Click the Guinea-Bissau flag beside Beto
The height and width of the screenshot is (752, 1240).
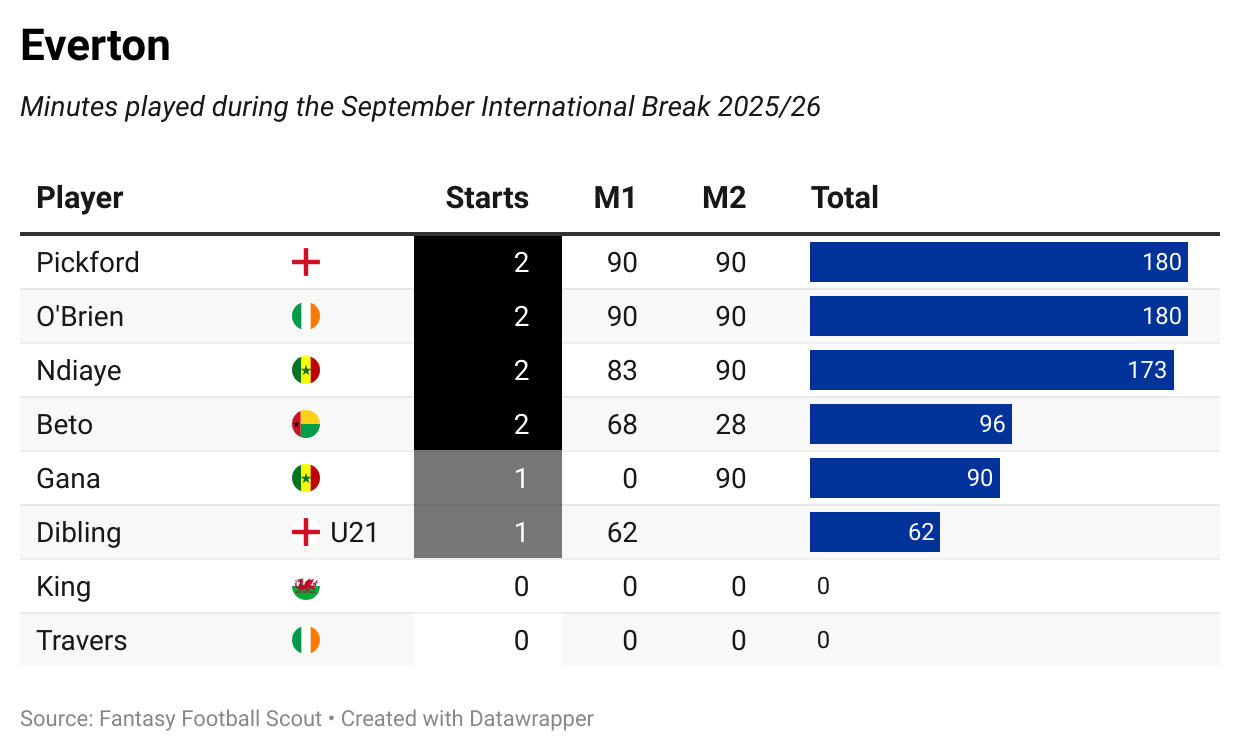click(x=305, y=425)
